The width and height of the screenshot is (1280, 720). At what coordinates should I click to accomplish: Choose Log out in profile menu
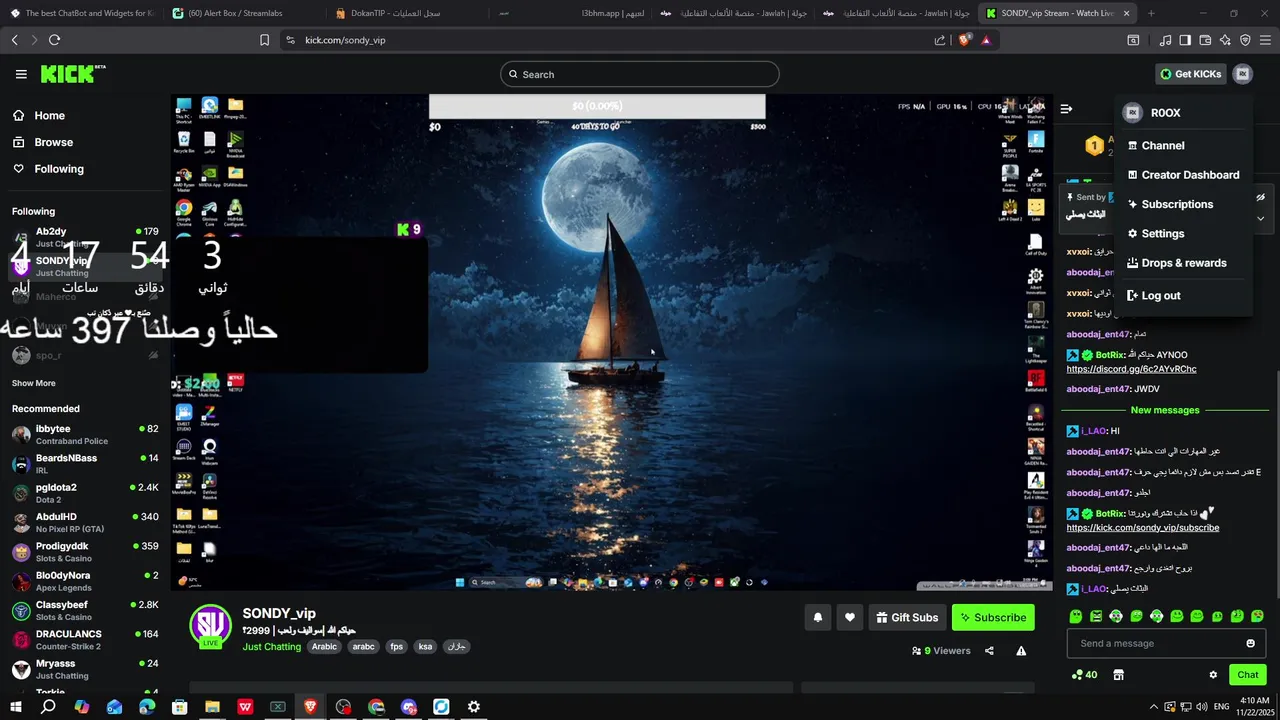coord(1183,295)
